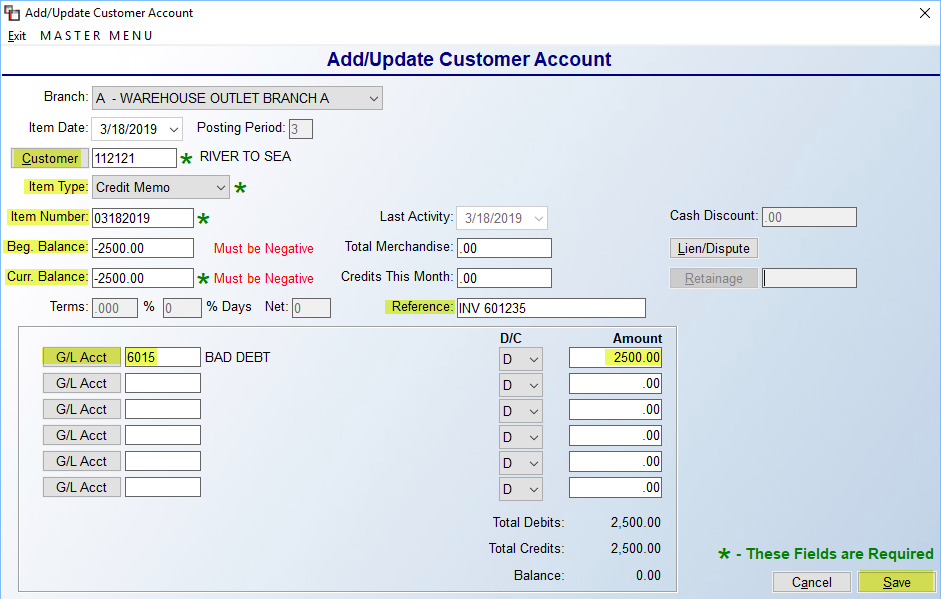
Task: Click the Total Merchandise field
Action: [504, 248]
